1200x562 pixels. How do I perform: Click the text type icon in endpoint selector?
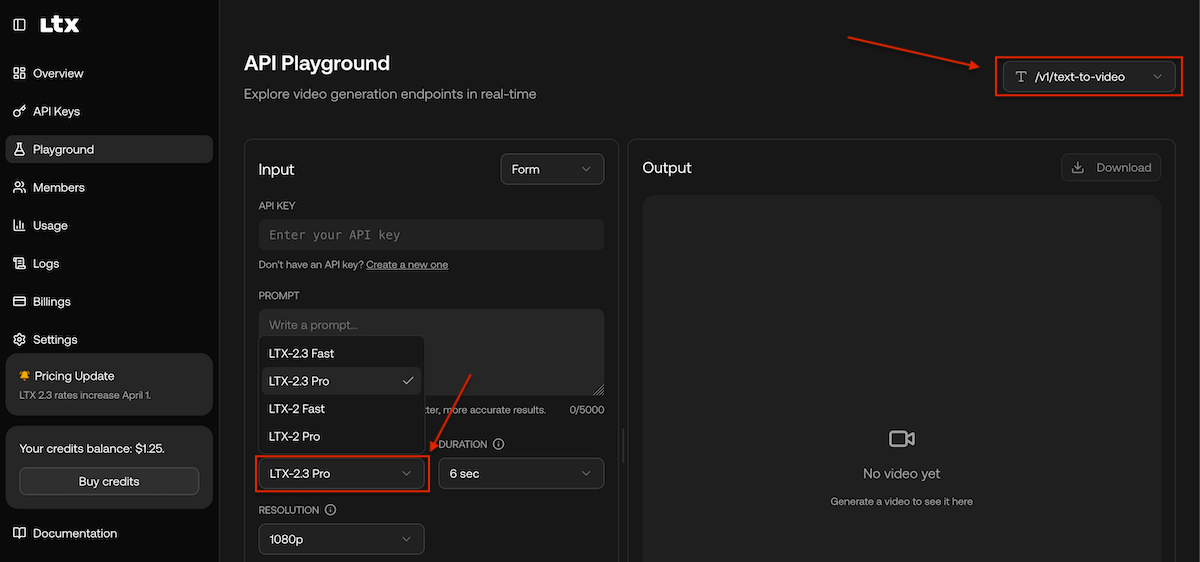click(1021, 77)
